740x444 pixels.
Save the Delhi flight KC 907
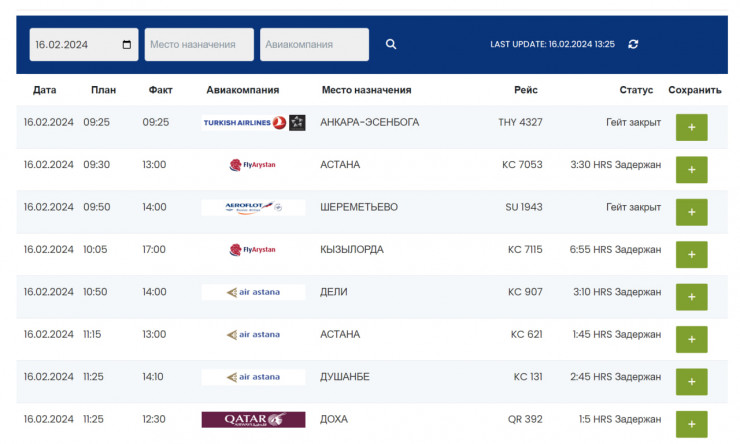[x=691, y=297]
